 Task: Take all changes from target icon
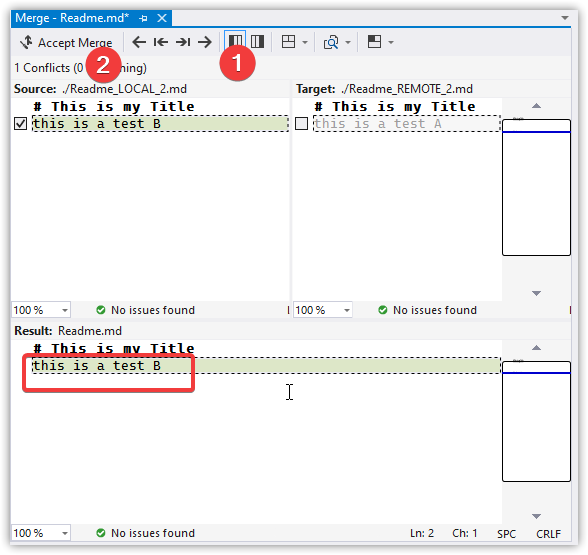coord(257,42)
